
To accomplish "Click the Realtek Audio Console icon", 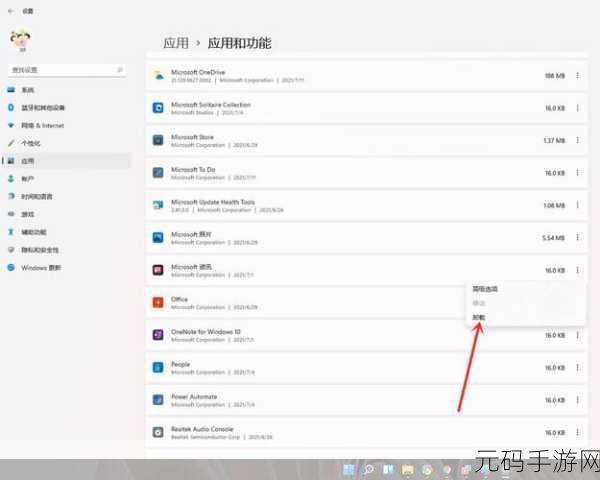I will [x=158, y=432].
